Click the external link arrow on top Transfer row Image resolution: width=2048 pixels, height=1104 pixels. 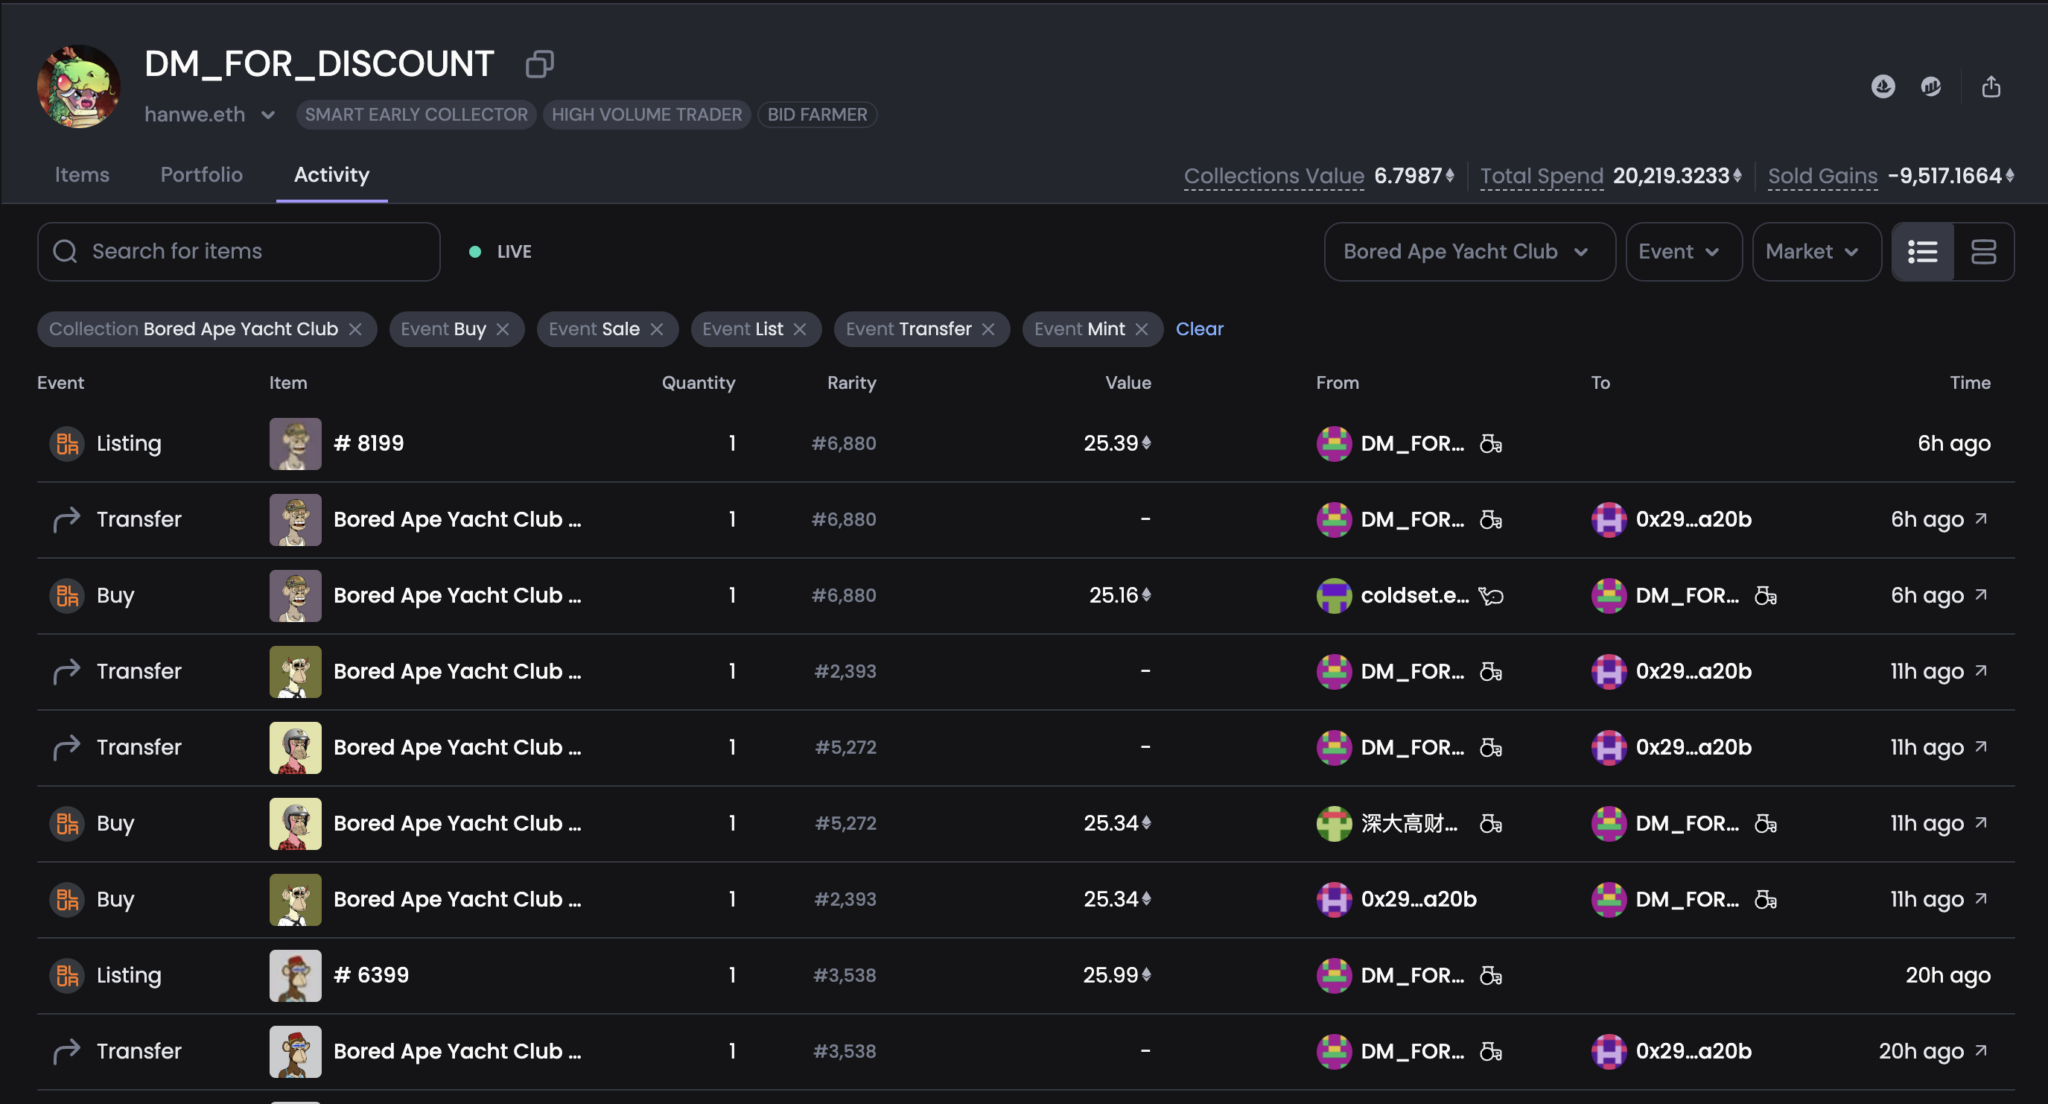coord(1981,519)
